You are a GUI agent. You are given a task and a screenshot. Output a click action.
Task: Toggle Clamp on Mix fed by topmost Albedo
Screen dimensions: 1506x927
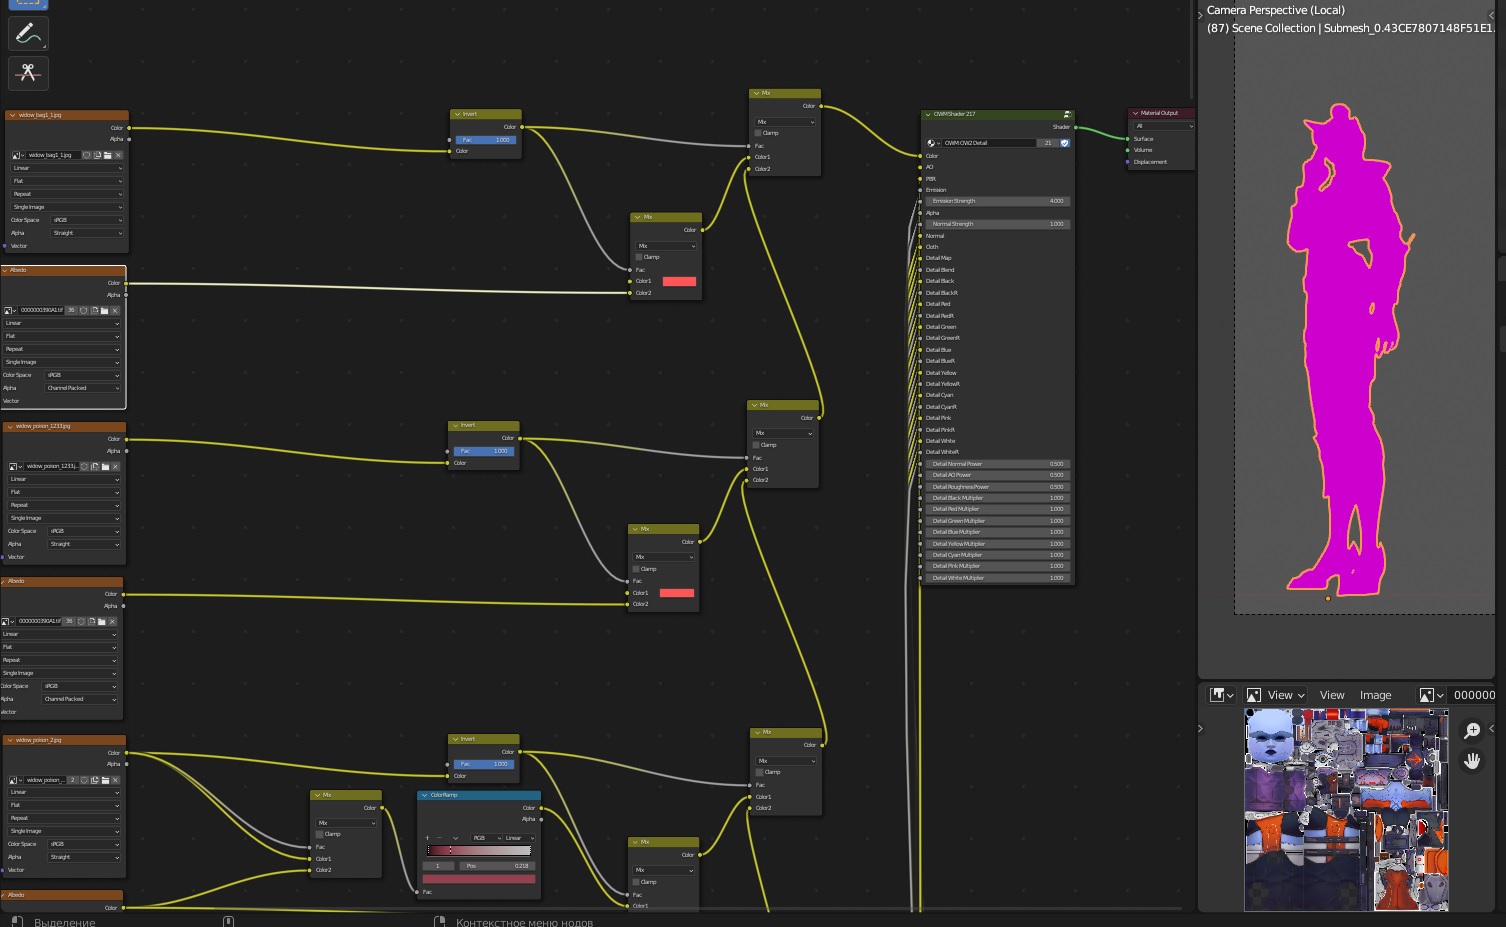(x=639, y=257)
